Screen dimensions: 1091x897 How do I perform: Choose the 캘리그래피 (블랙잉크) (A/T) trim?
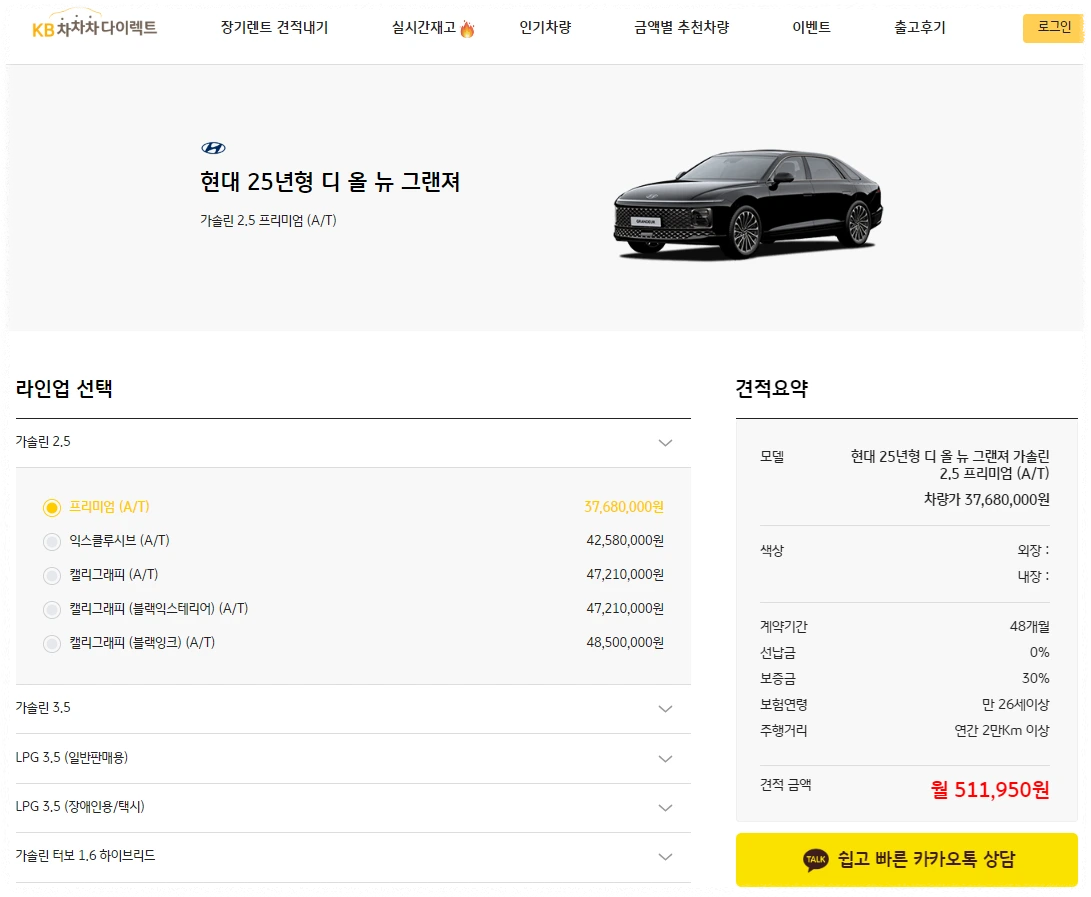[51, 643]
